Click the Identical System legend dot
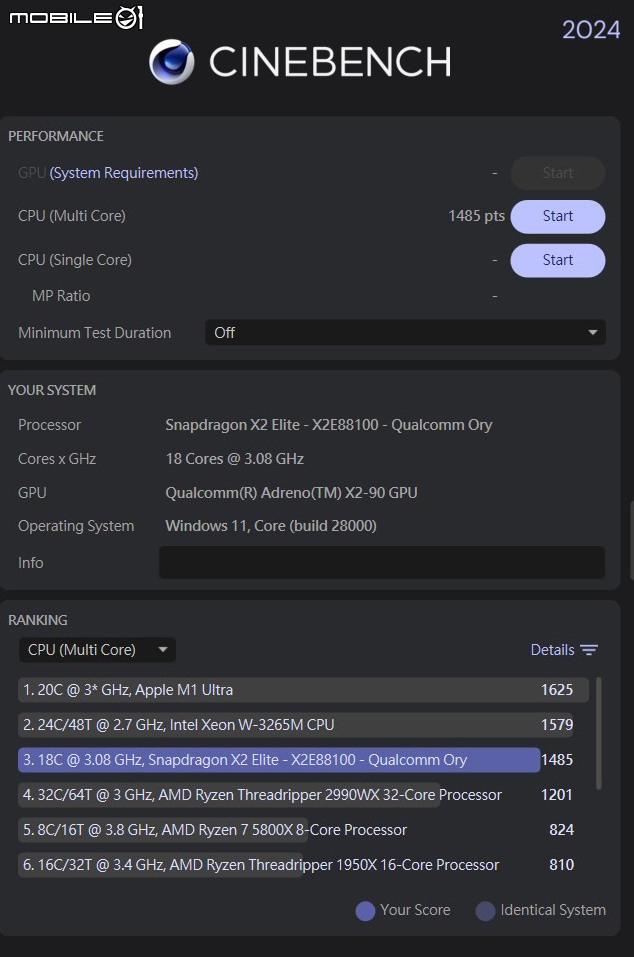Screen dimensions: 634x957 (x=485, y=911)
